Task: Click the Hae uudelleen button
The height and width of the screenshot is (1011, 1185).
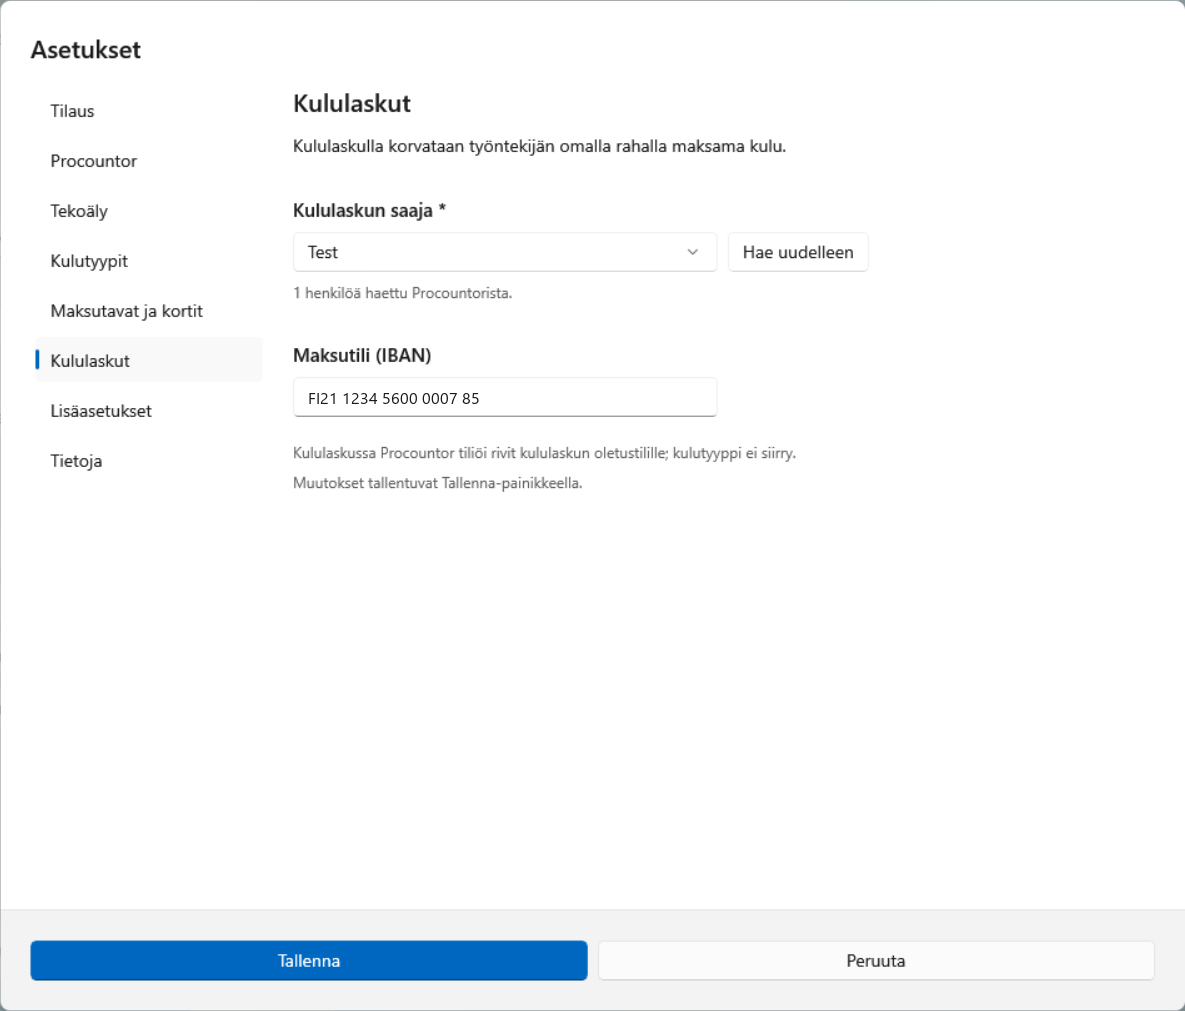Action: [798, 252]
